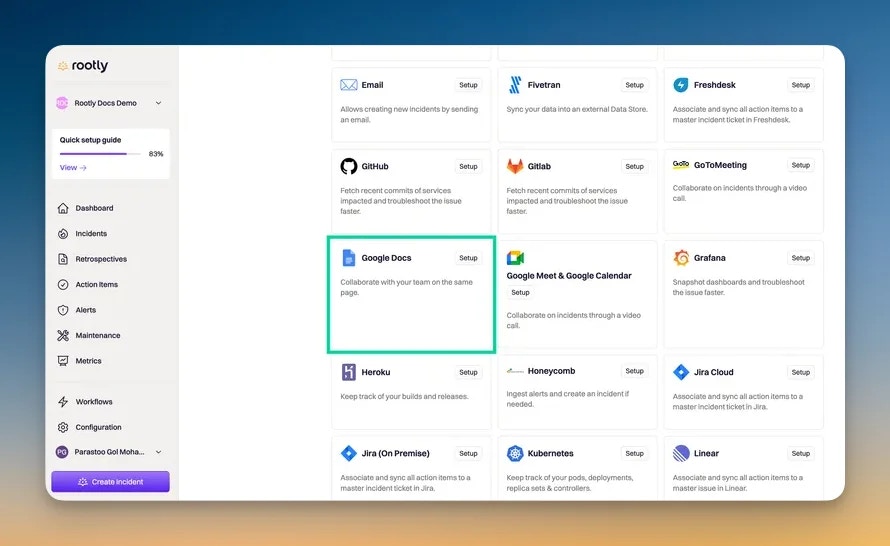The image size is (890, 546).
Task: Click the Create Incident button
Action: 110,482
